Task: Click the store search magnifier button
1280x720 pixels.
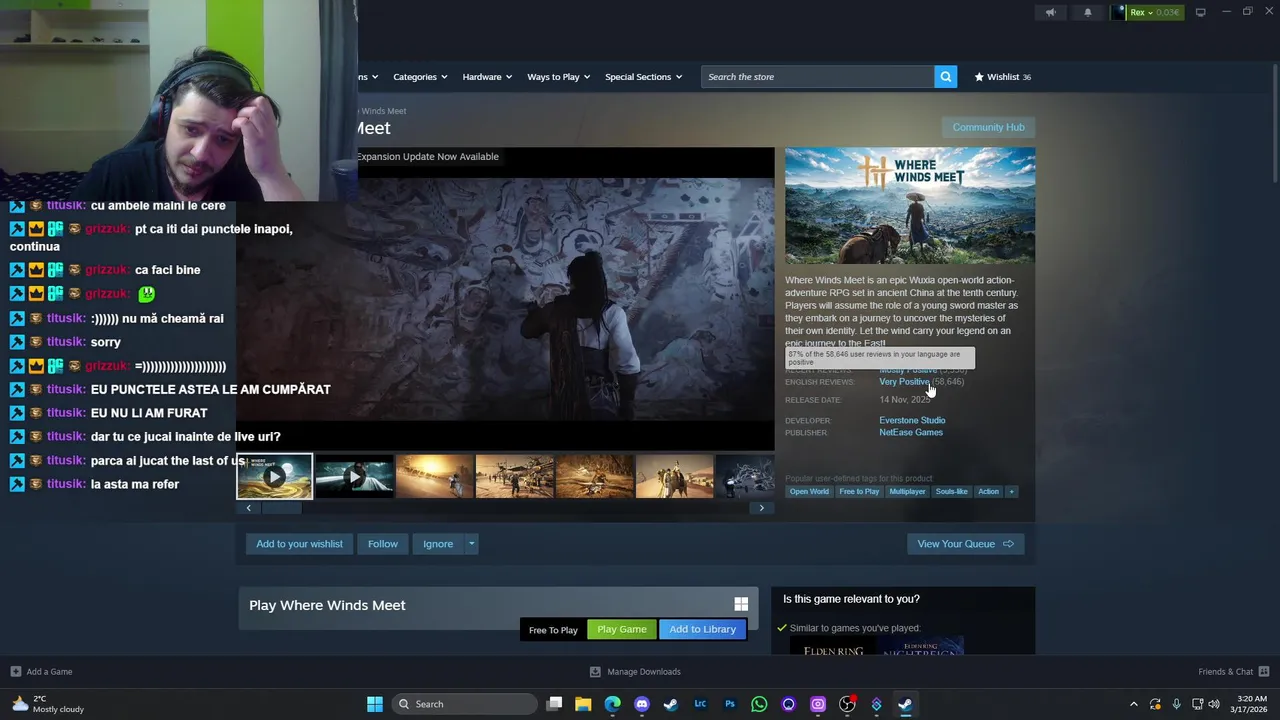Action: pyautogui.click(x=945, y=77)
